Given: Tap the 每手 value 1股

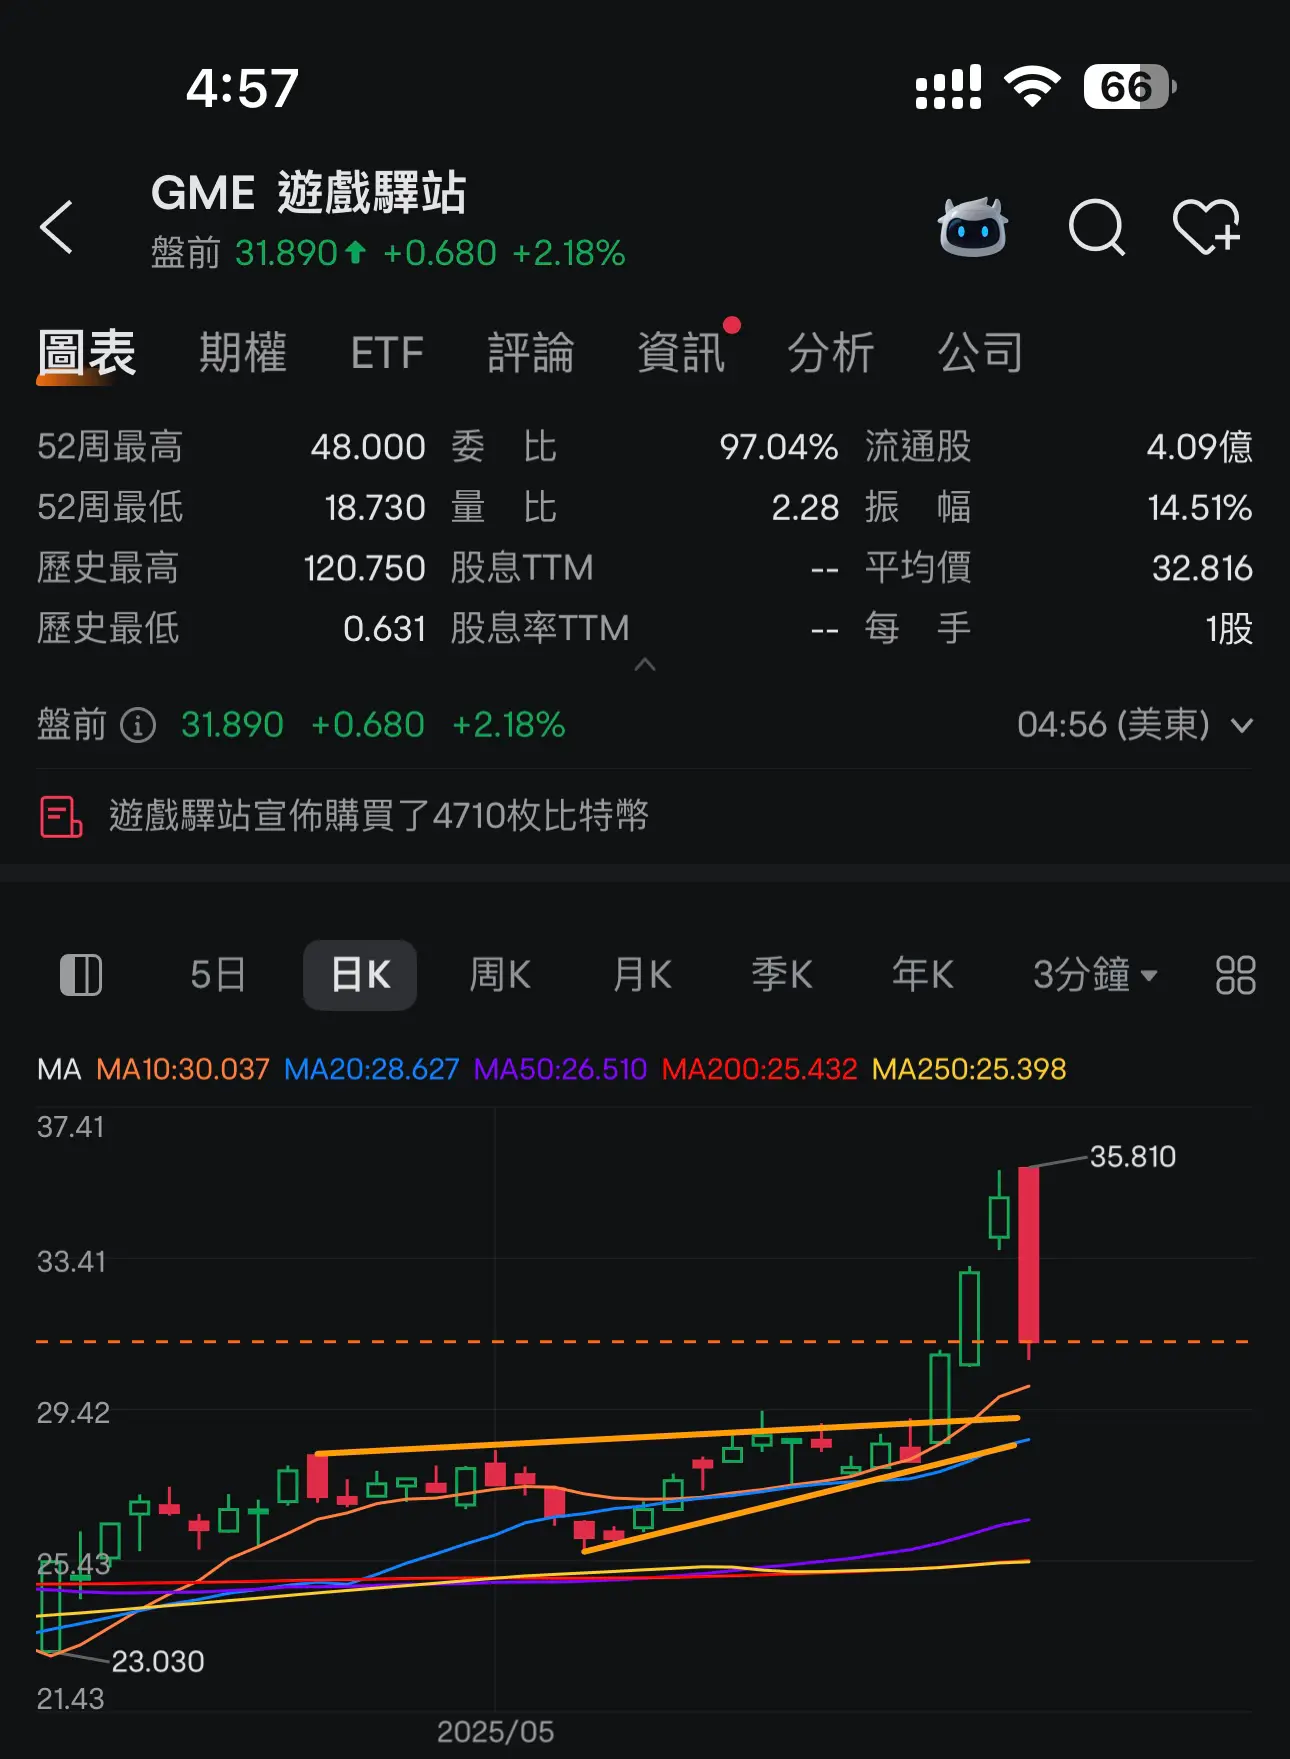Looking at the screenshot, I should pos(1229,629).
